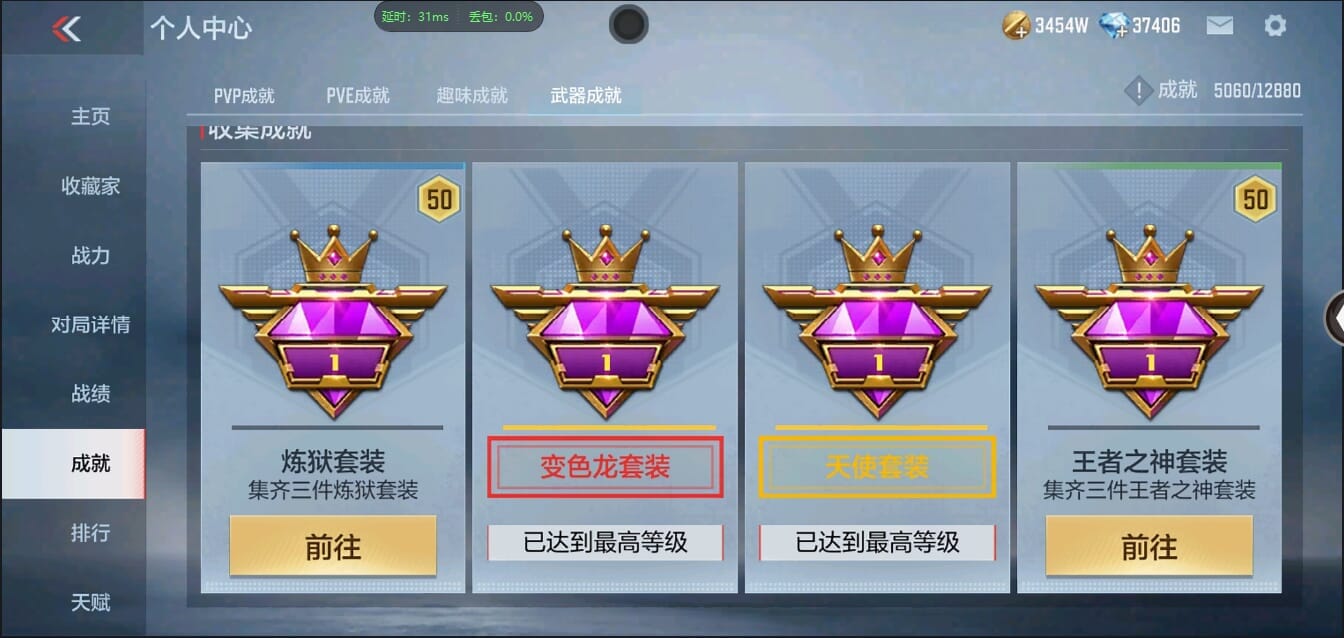Switch to the PVP成就 tab

pos(244,96)
